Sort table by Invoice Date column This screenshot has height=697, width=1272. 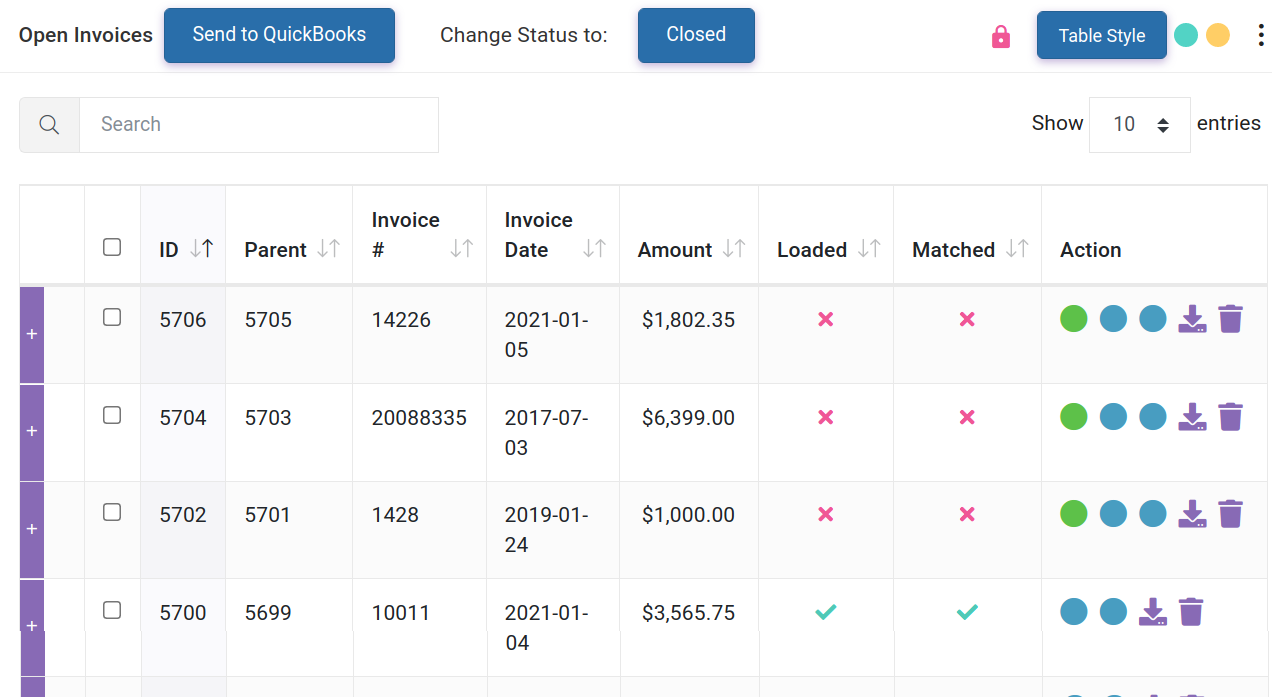pyautogui.click(x=553, y=235)
